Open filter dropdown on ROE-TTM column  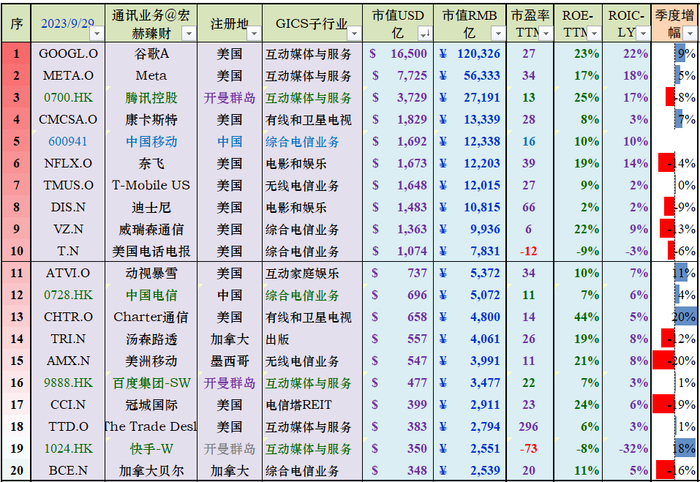point(594,33)
